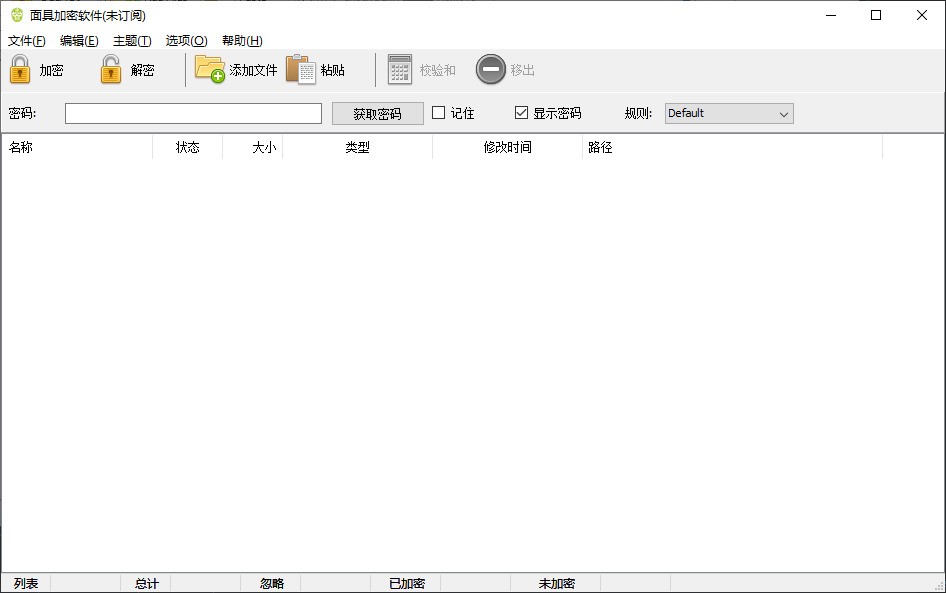Open the 主题(T) menu

(x=132, y=41)
